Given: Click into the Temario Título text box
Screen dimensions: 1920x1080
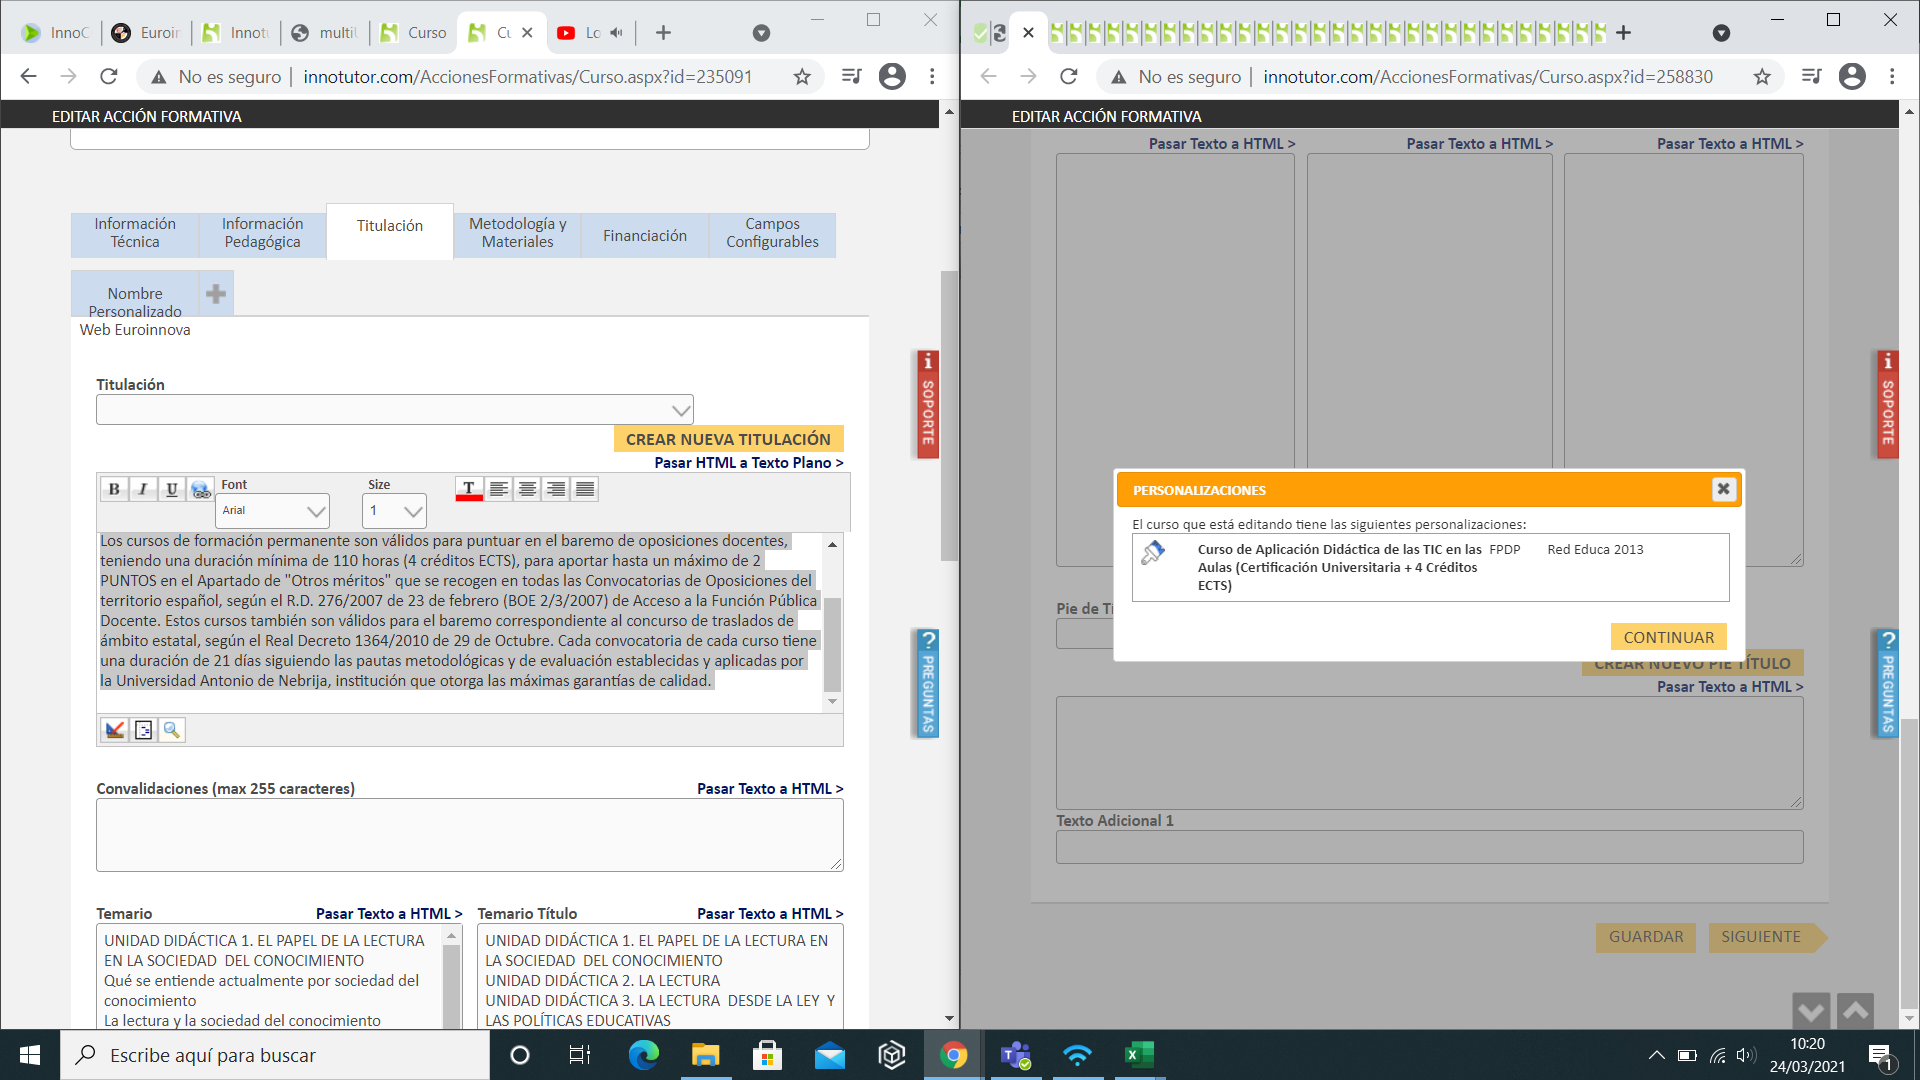Looking at the screenshot, I should pyautogui.click(x=660, y=977).
